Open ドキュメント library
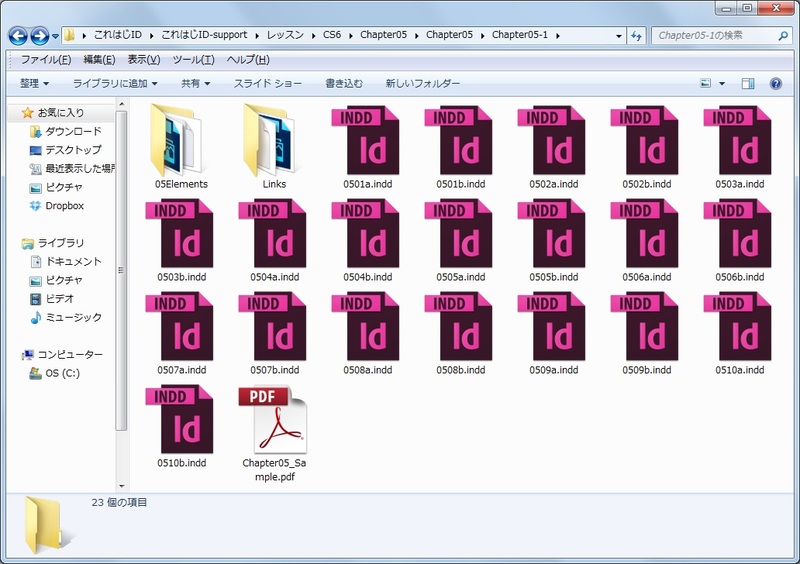800x564 pixels. click(65, 262)
